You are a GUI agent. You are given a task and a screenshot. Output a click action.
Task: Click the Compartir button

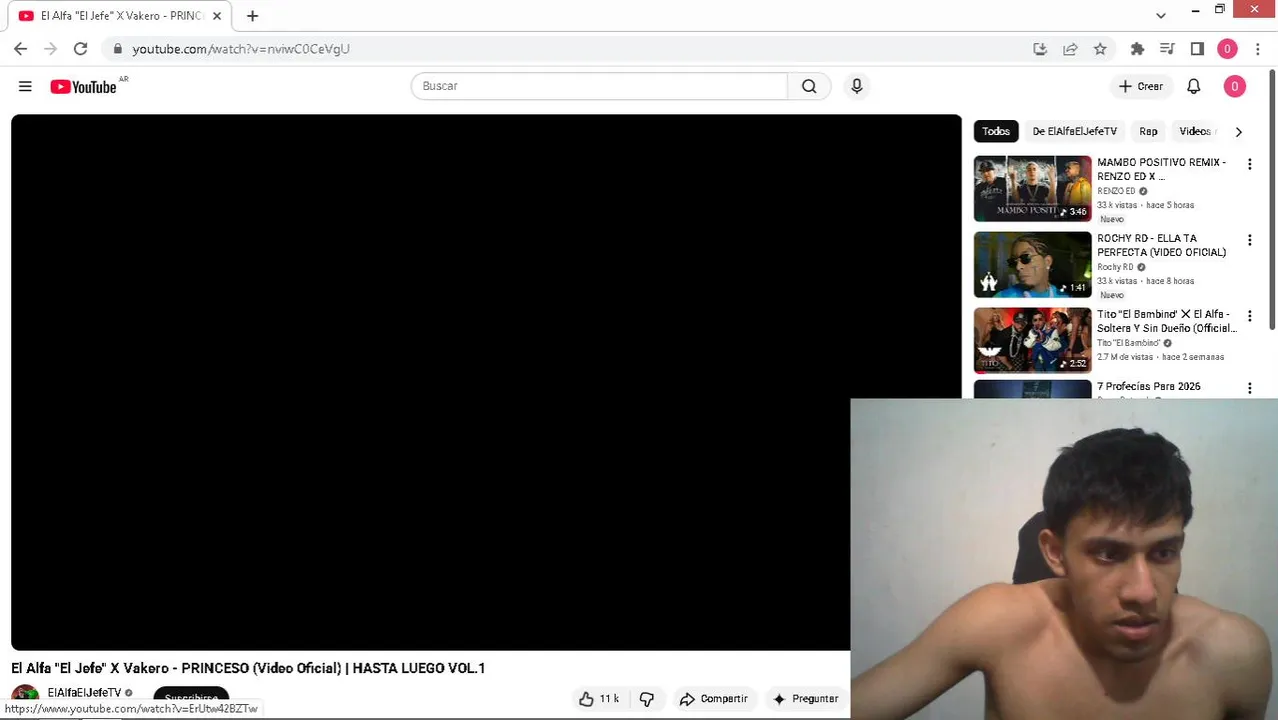tap(713, 698)
